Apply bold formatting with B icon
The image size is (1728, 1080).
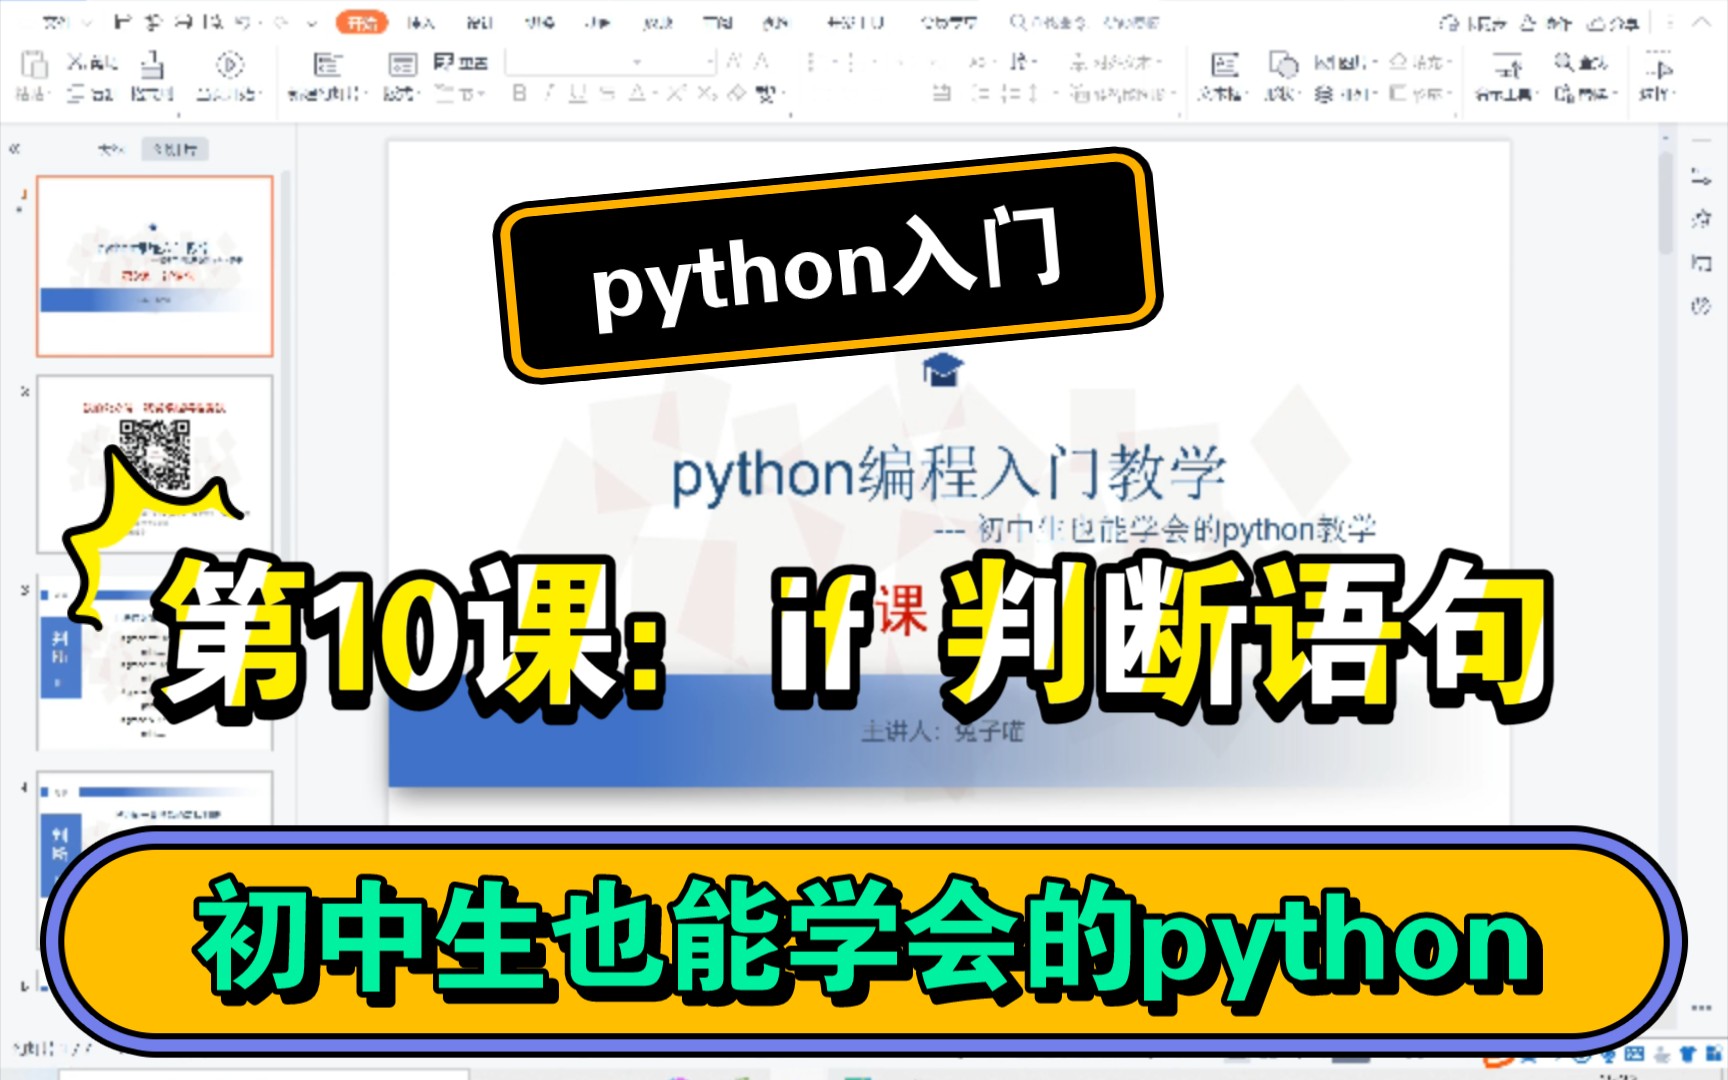pyautogui.click(x=519, y=93)
